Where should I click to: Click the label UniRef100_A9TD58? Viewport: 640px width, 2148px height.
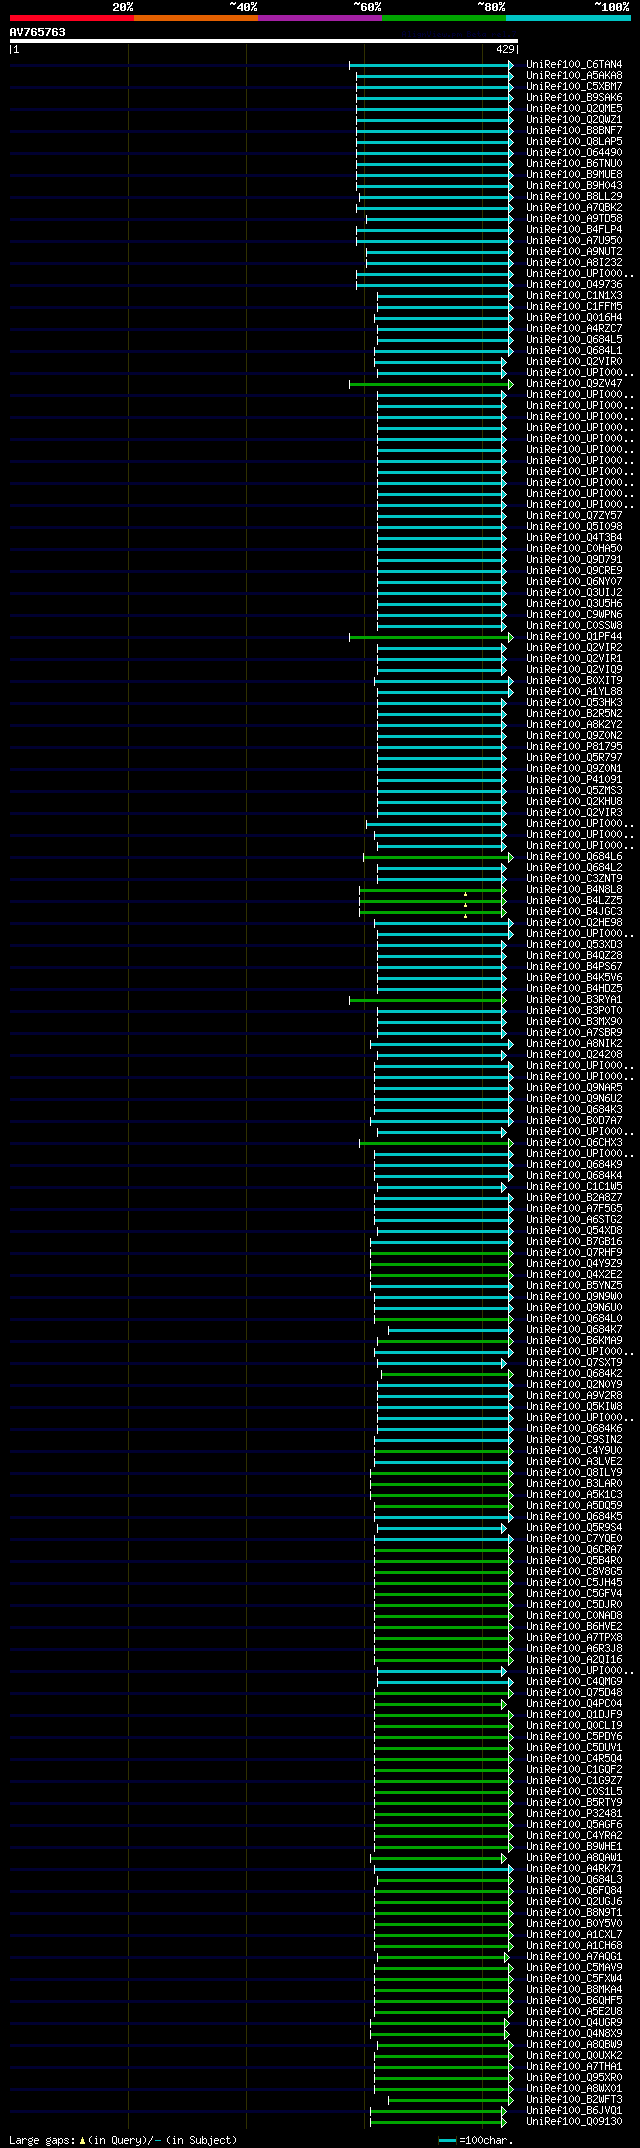coord(574,219)
